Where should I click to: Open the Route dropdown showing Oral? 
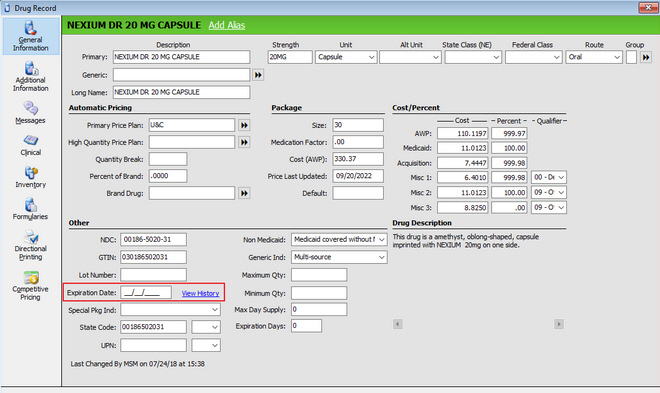coord(594,57)
